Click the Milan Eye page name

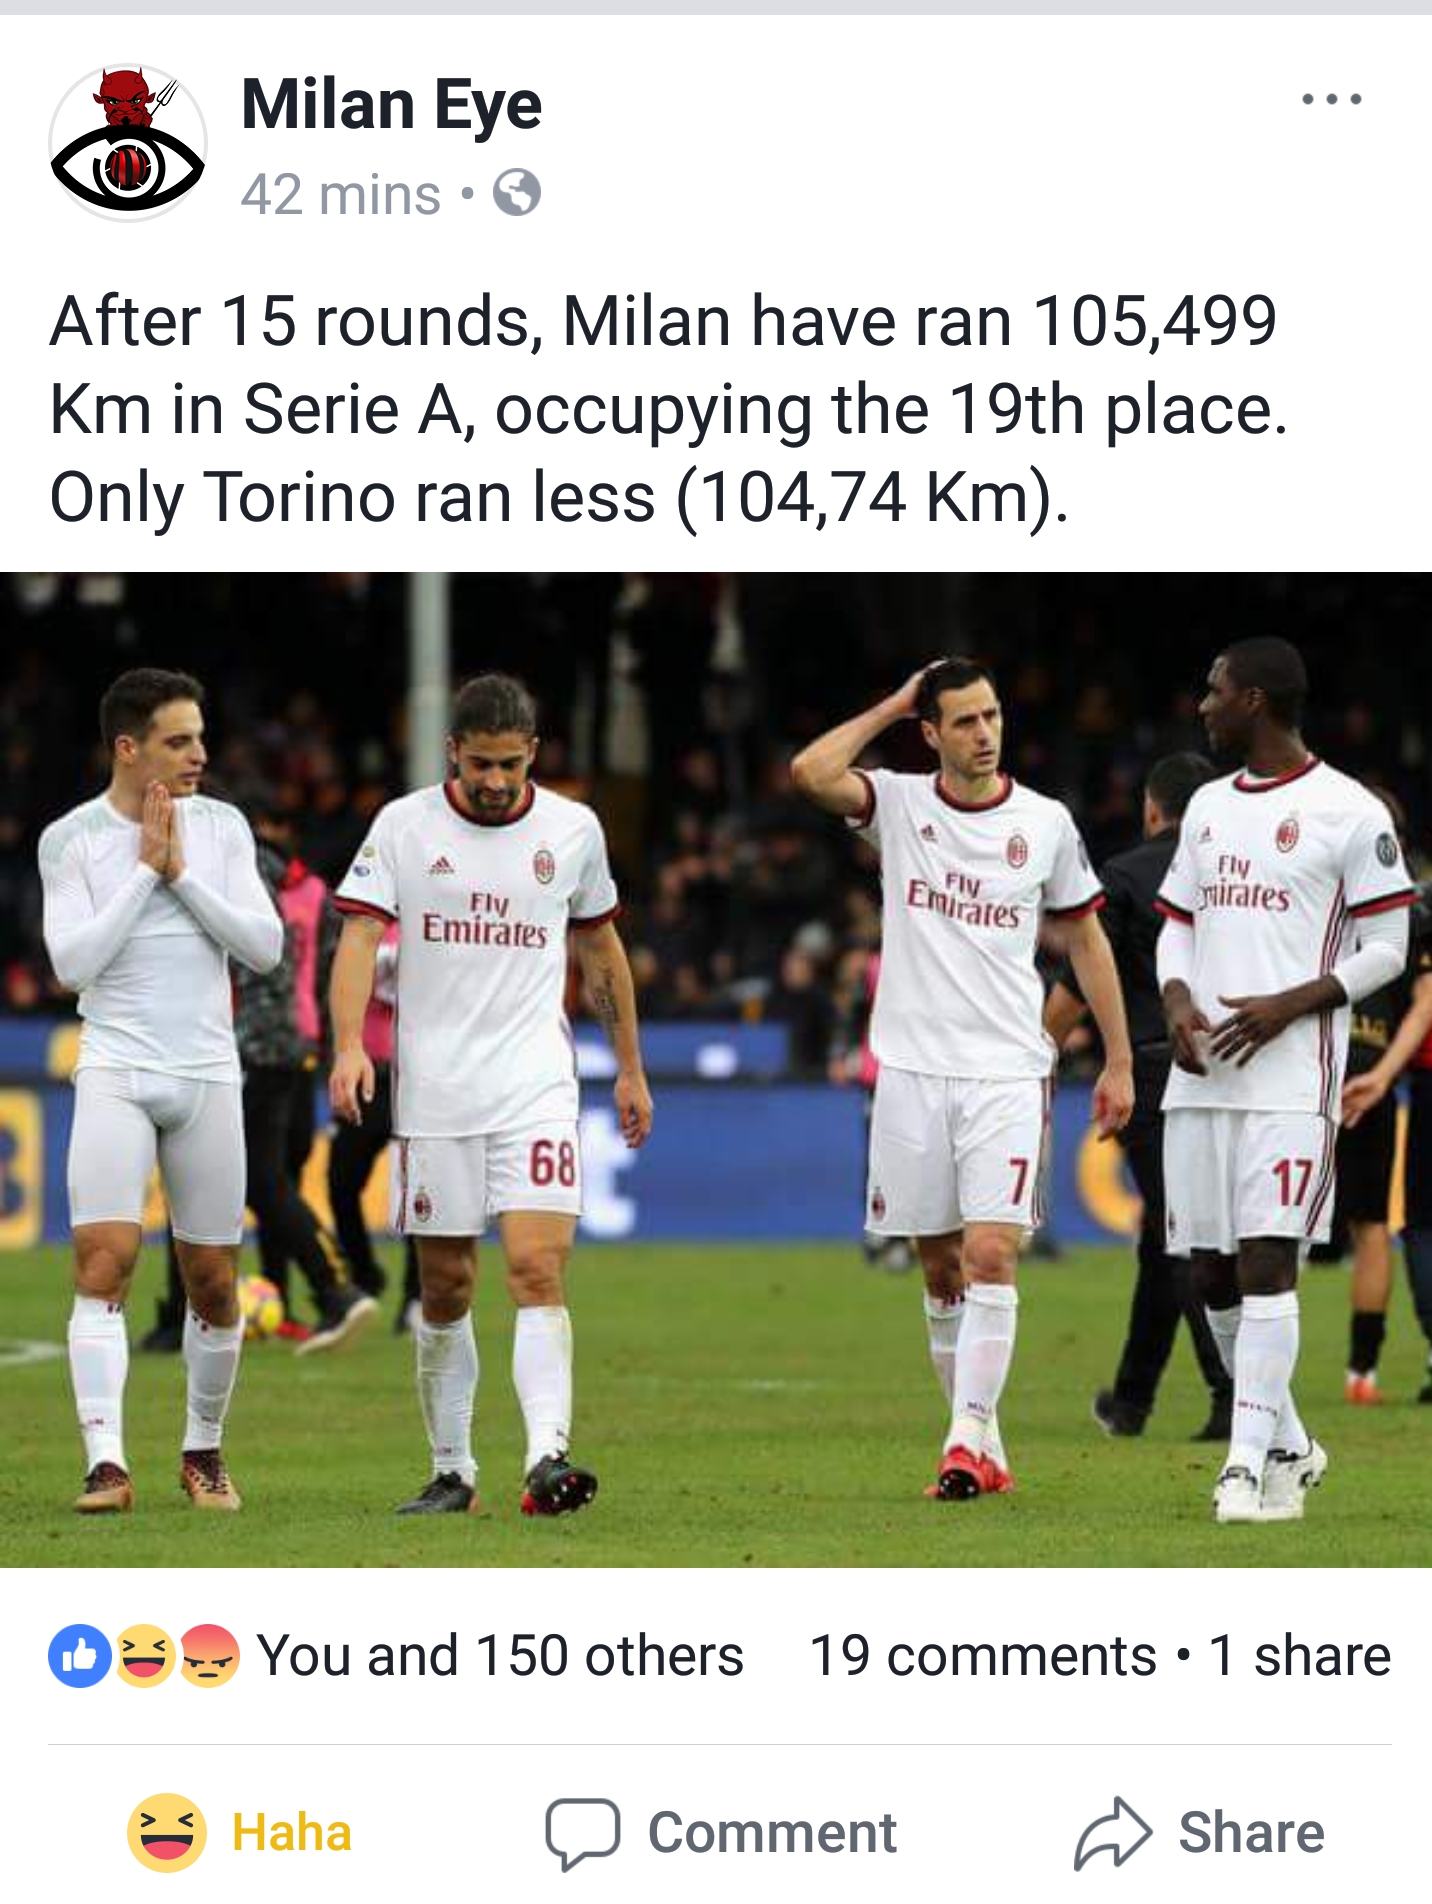pos(391,105)
